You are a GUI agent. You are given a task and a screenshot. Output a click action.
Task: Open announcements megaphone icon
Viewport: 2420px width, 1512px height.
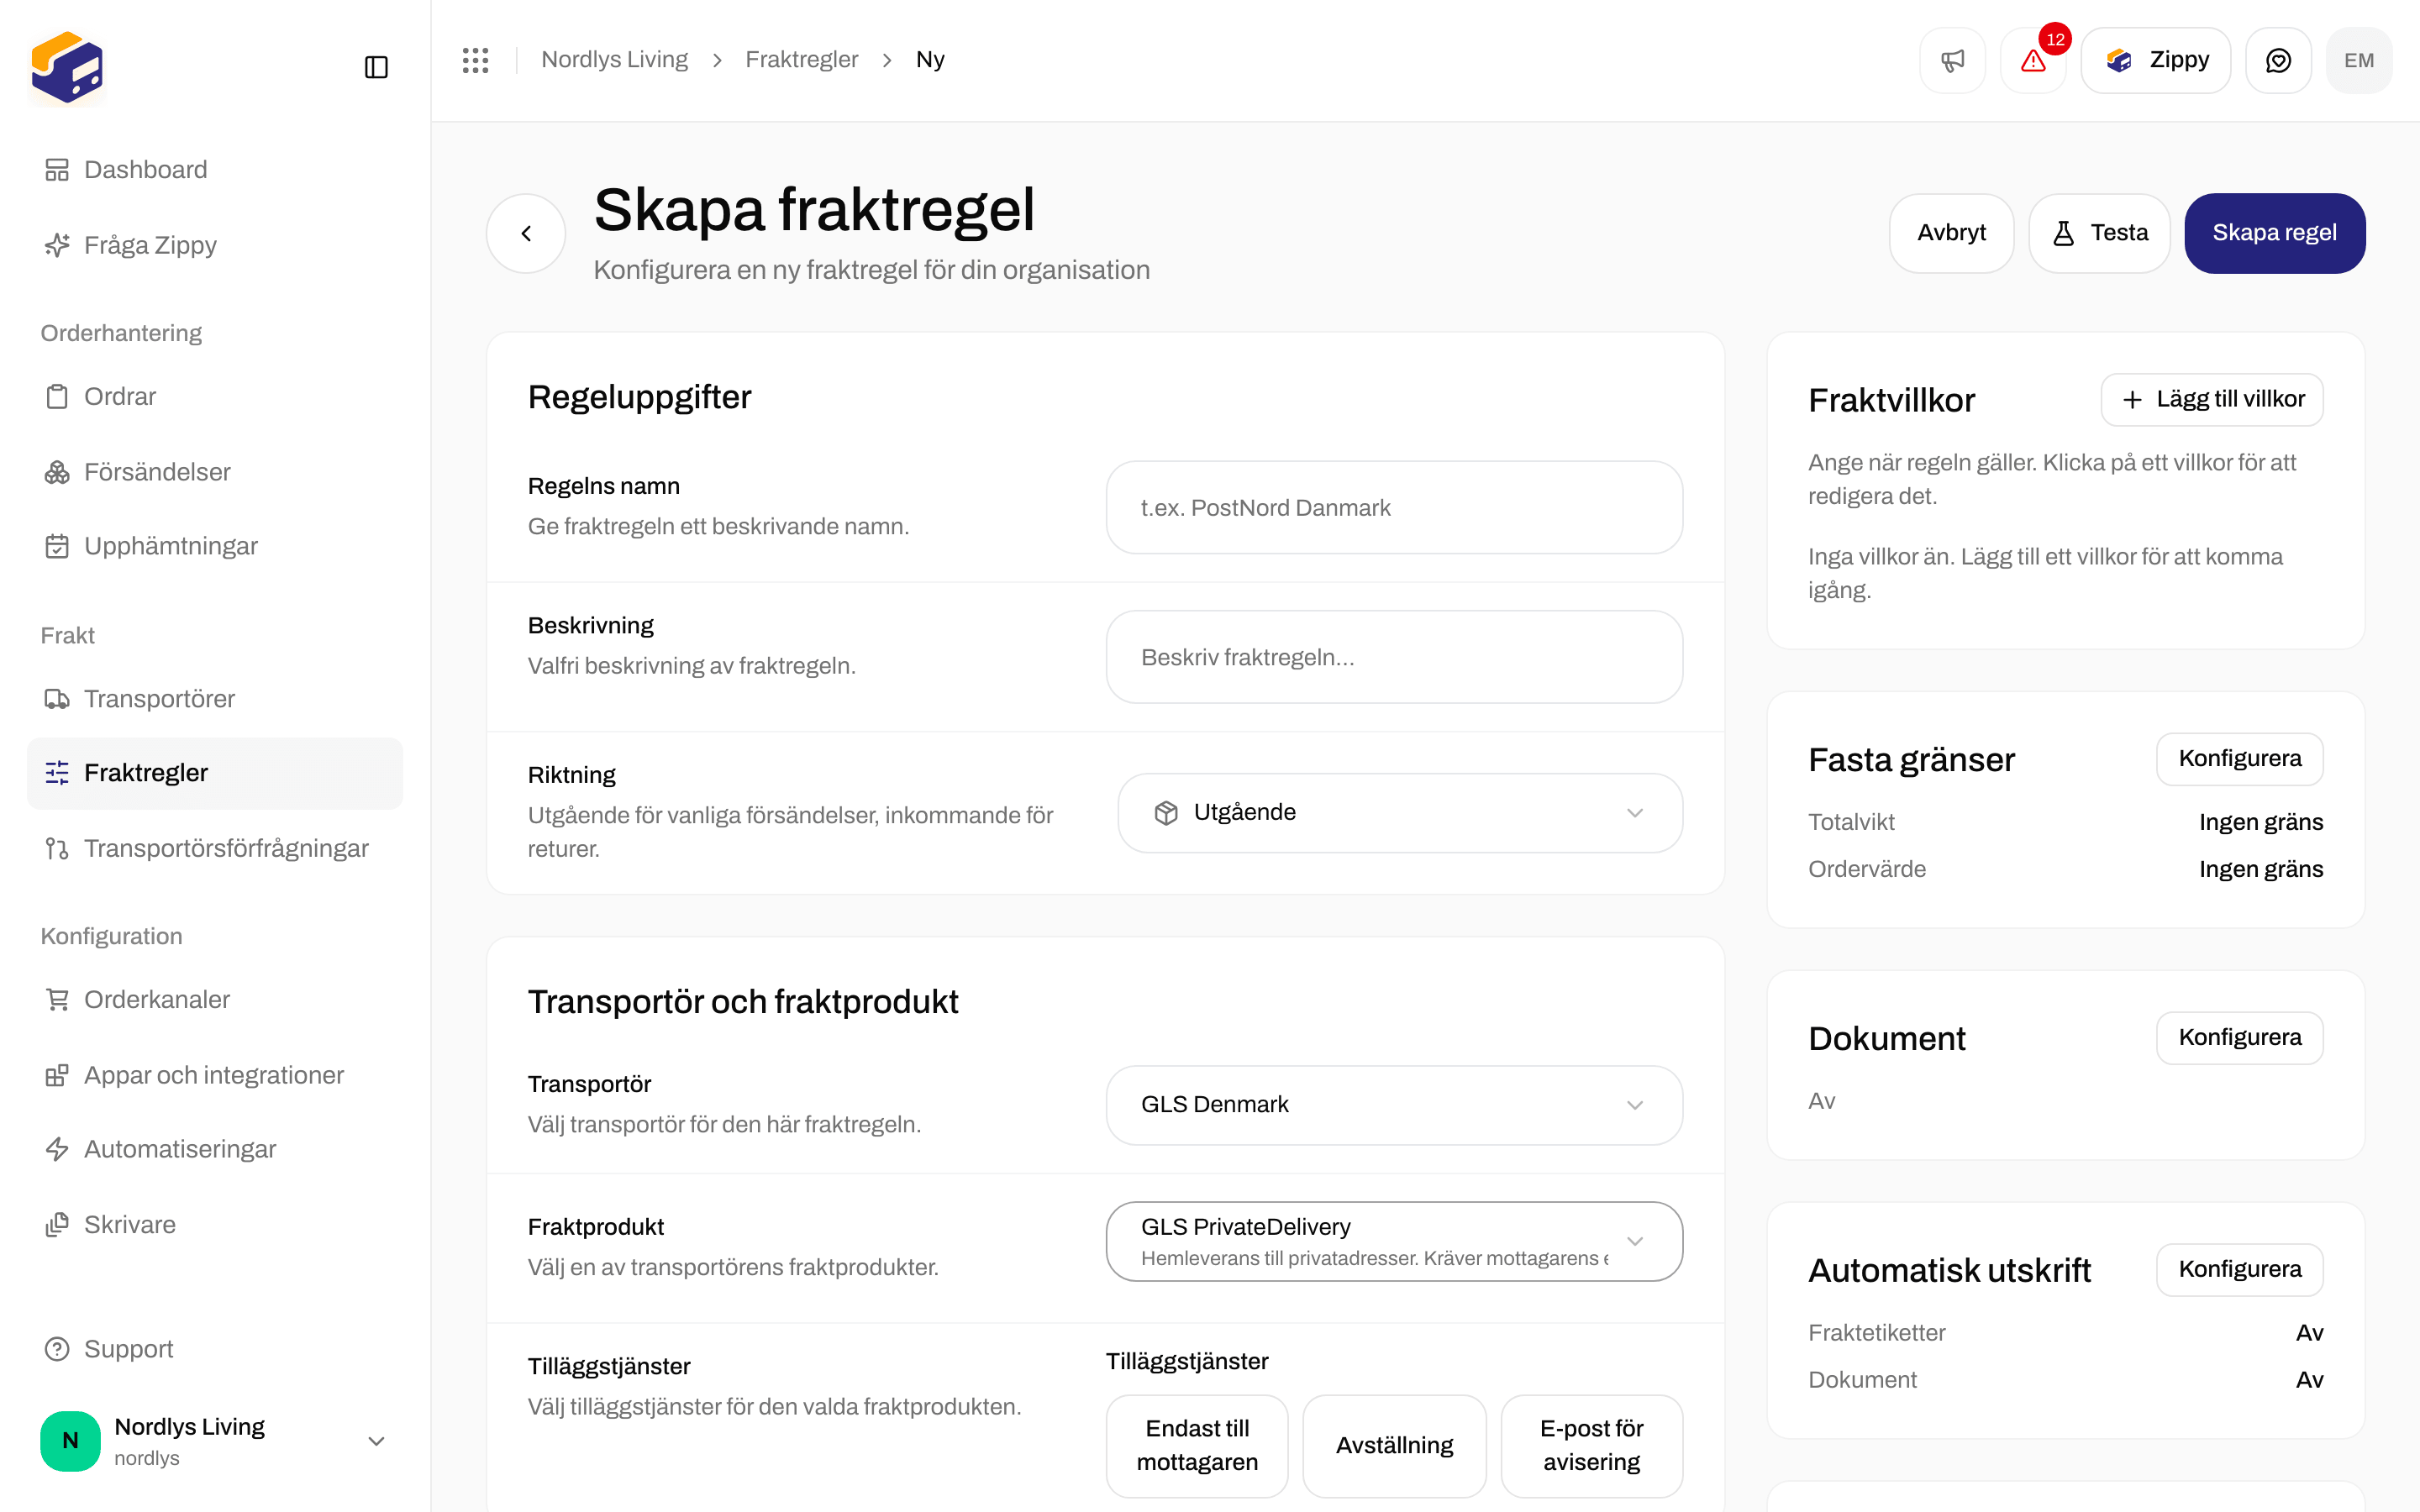(x=1952, y=60)
